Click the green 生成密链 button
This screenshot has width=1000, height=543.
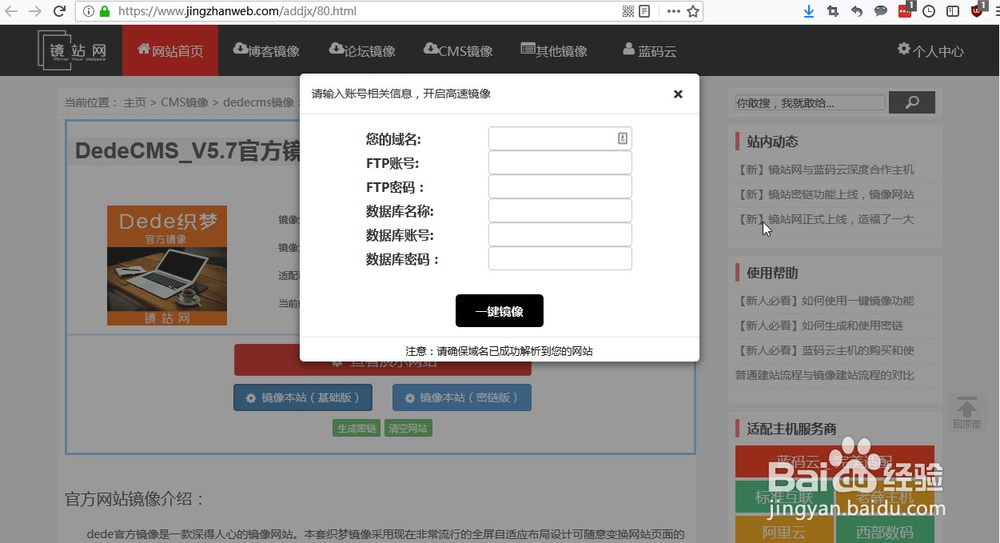click(357, 428)
